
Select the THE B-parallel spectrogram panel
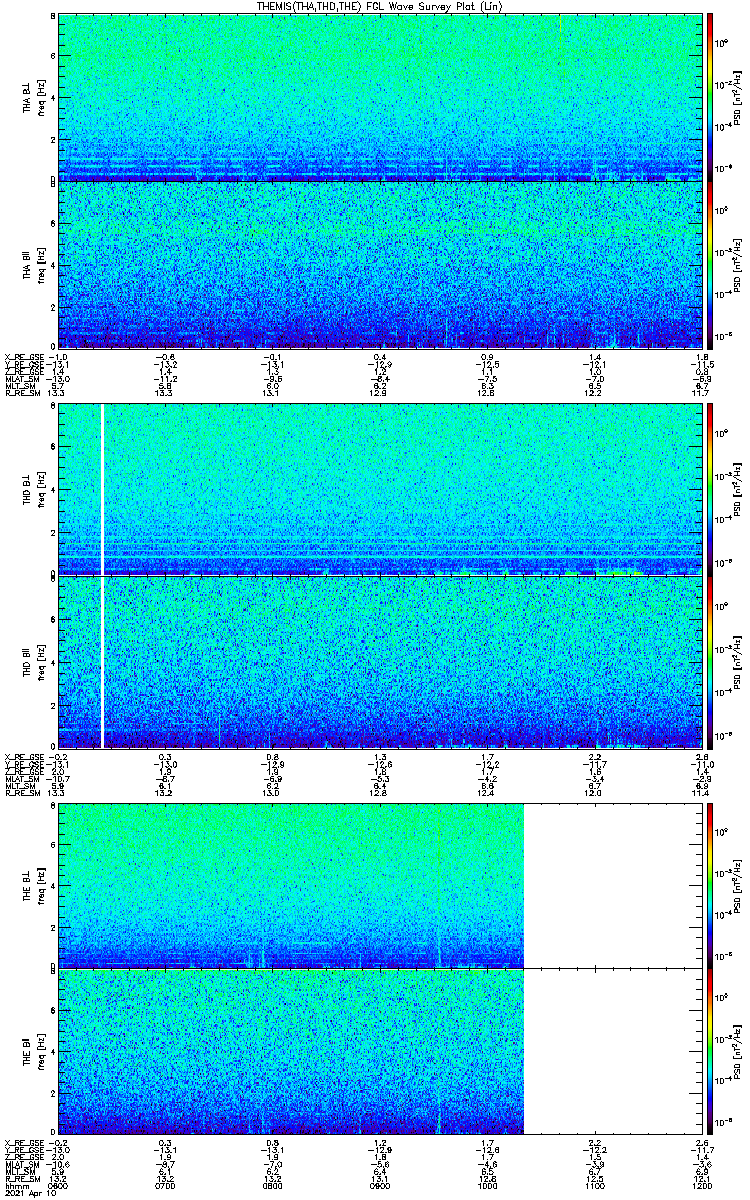coord(381,1051)
